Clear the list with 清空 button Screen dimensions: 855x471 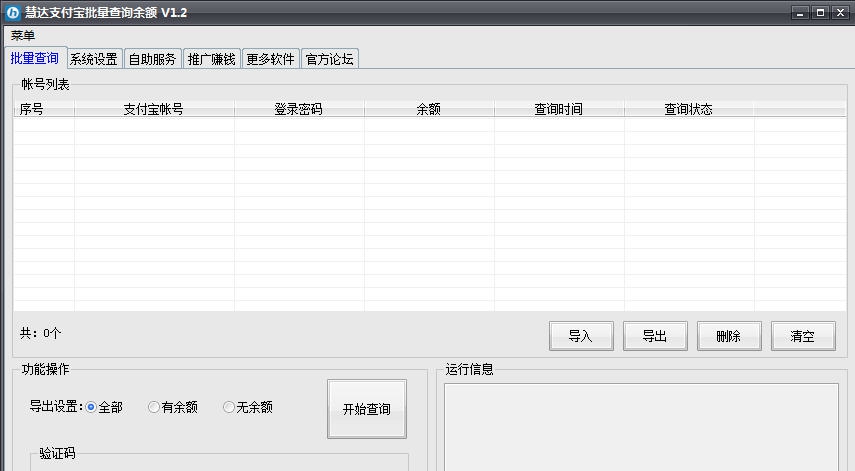point(803,336)
